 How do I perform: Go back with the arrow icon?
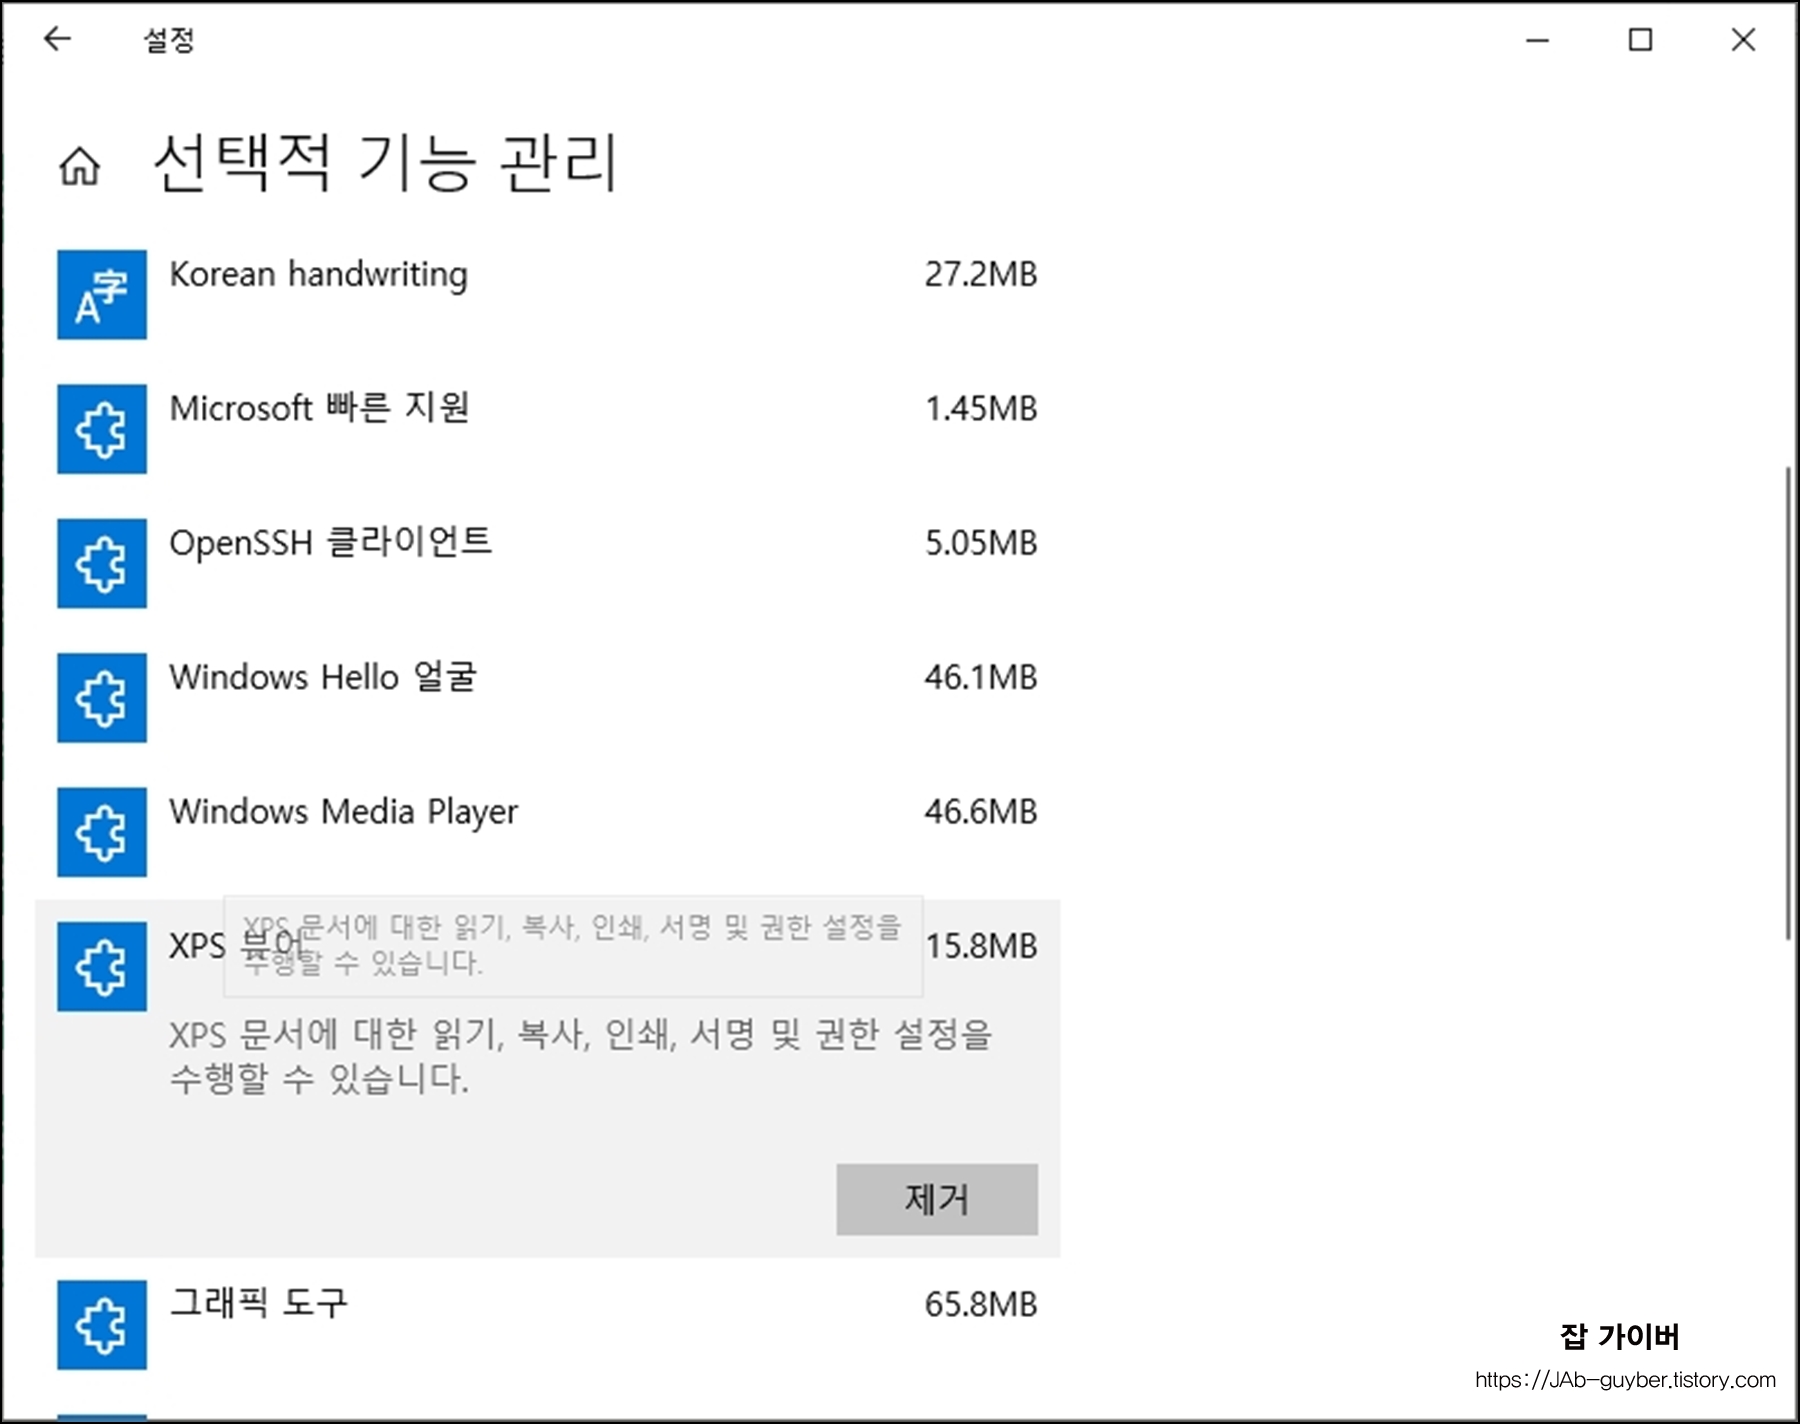point(58,39)
